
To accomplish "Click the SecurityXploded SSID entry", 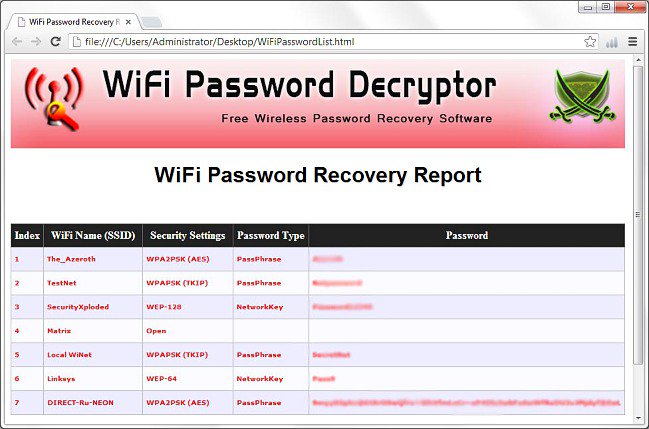I will (78, 307).
